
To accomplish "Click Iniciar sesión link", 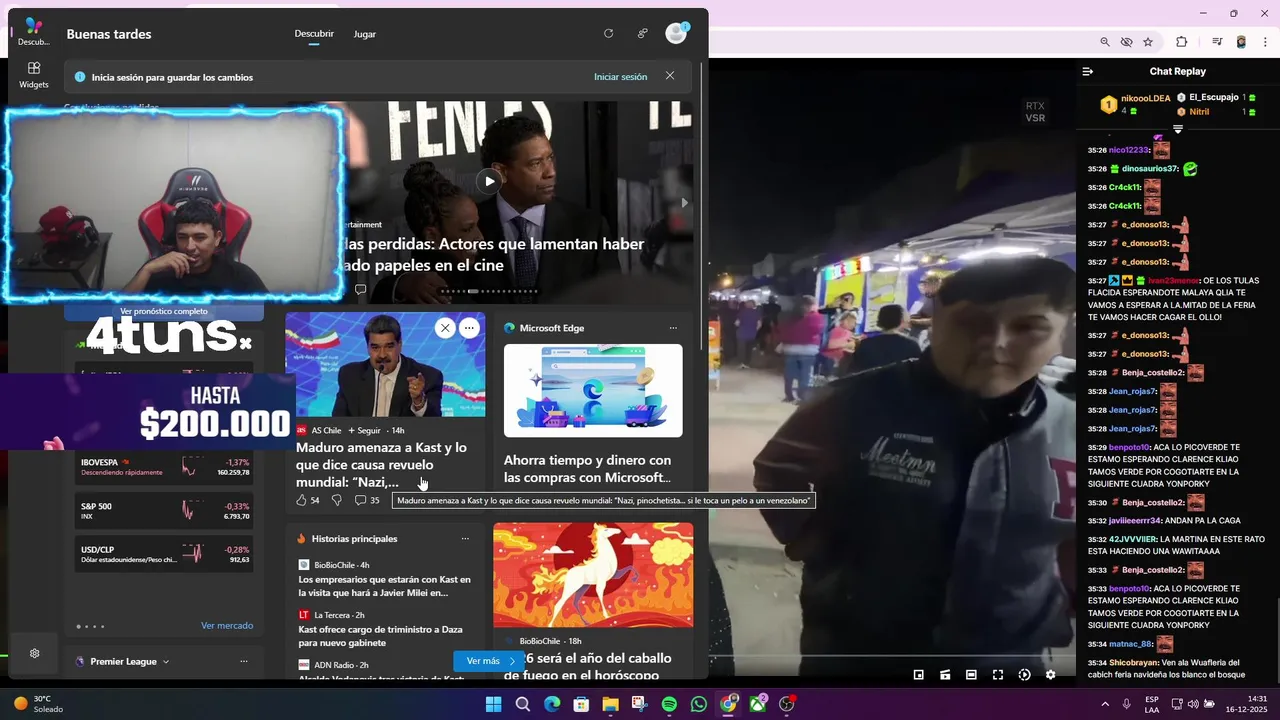I will [x=620, y=77].
